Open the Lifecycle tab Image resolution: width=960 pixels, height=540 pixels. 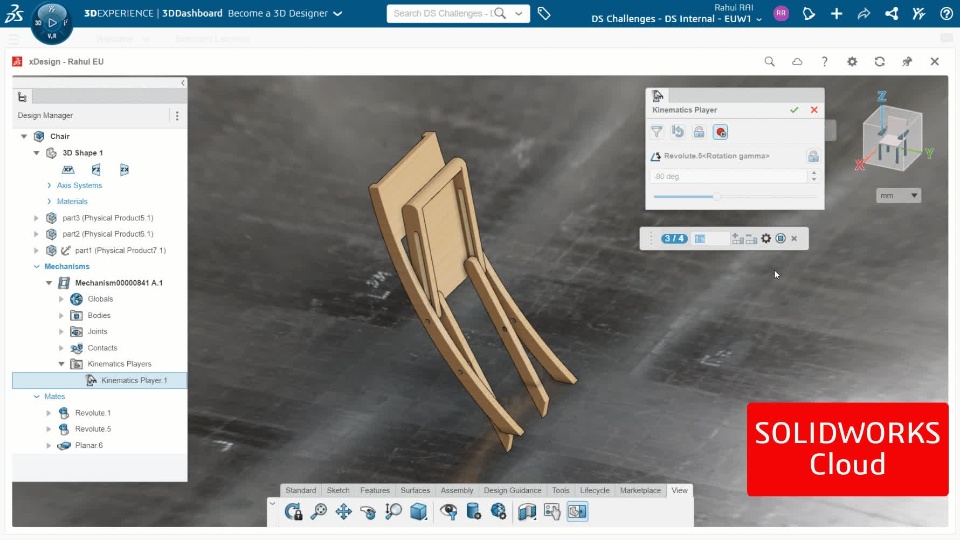coord(594,490)
